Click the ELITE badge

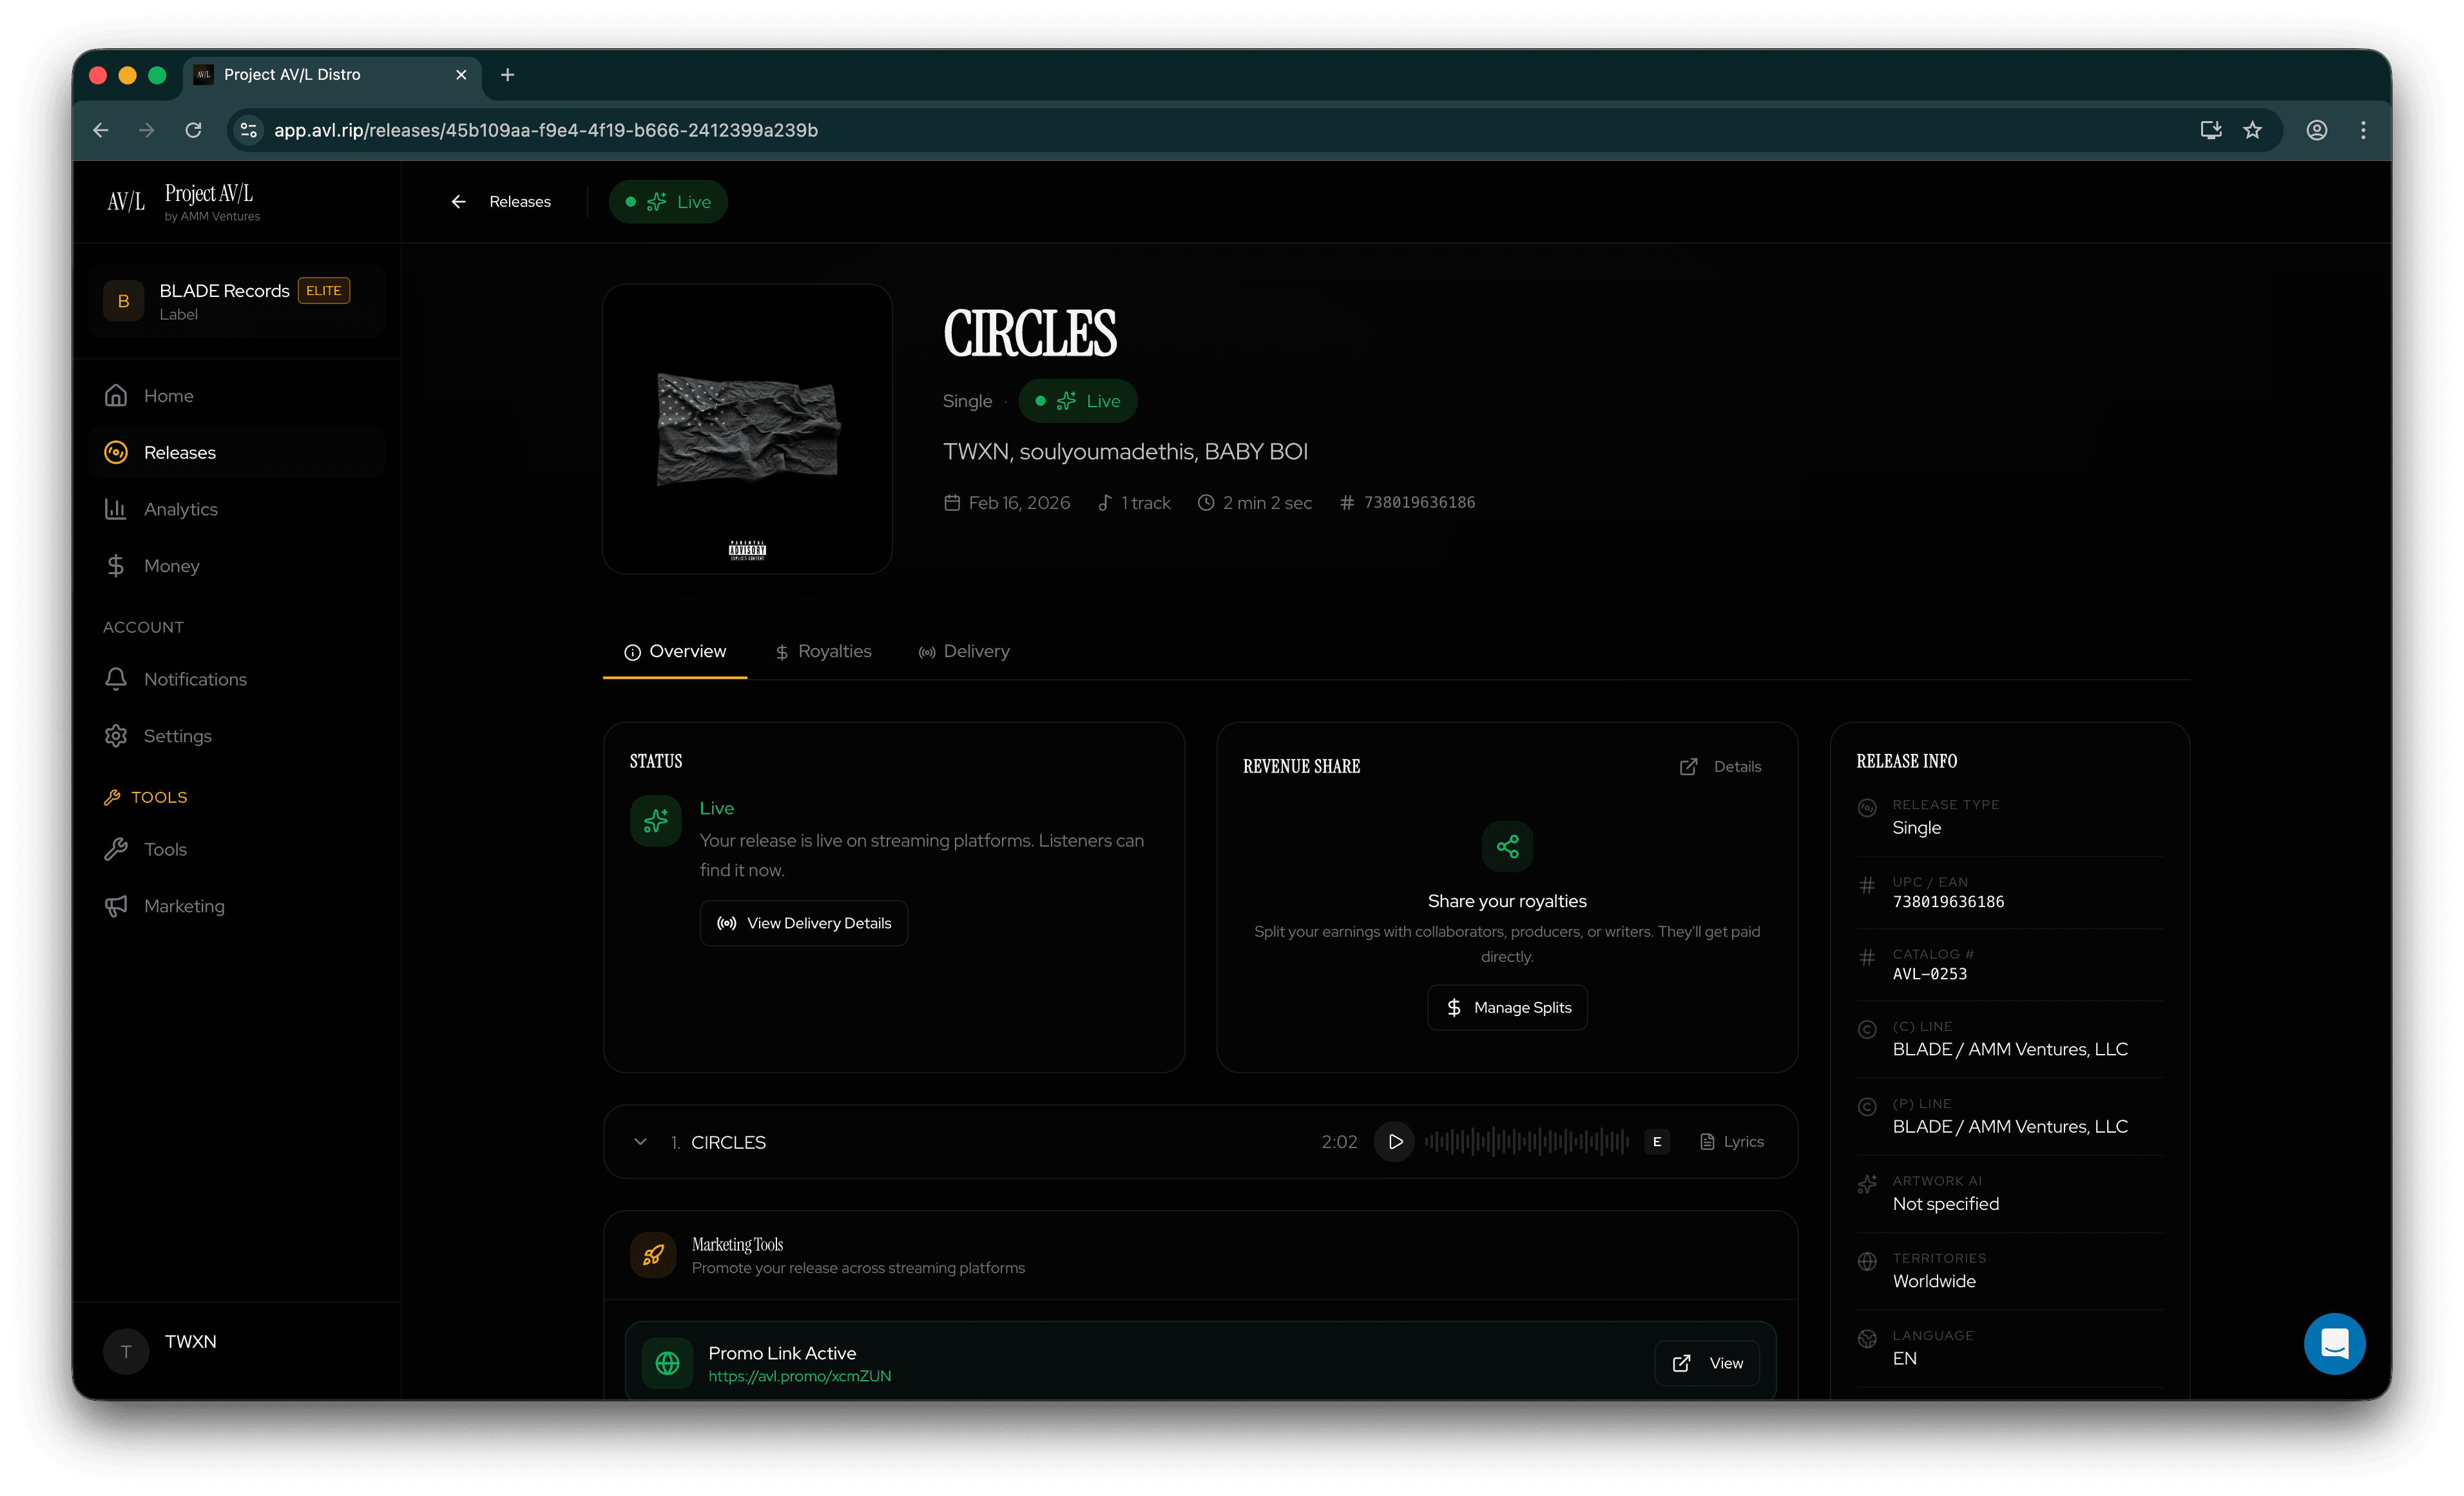(x=323, y=290)
